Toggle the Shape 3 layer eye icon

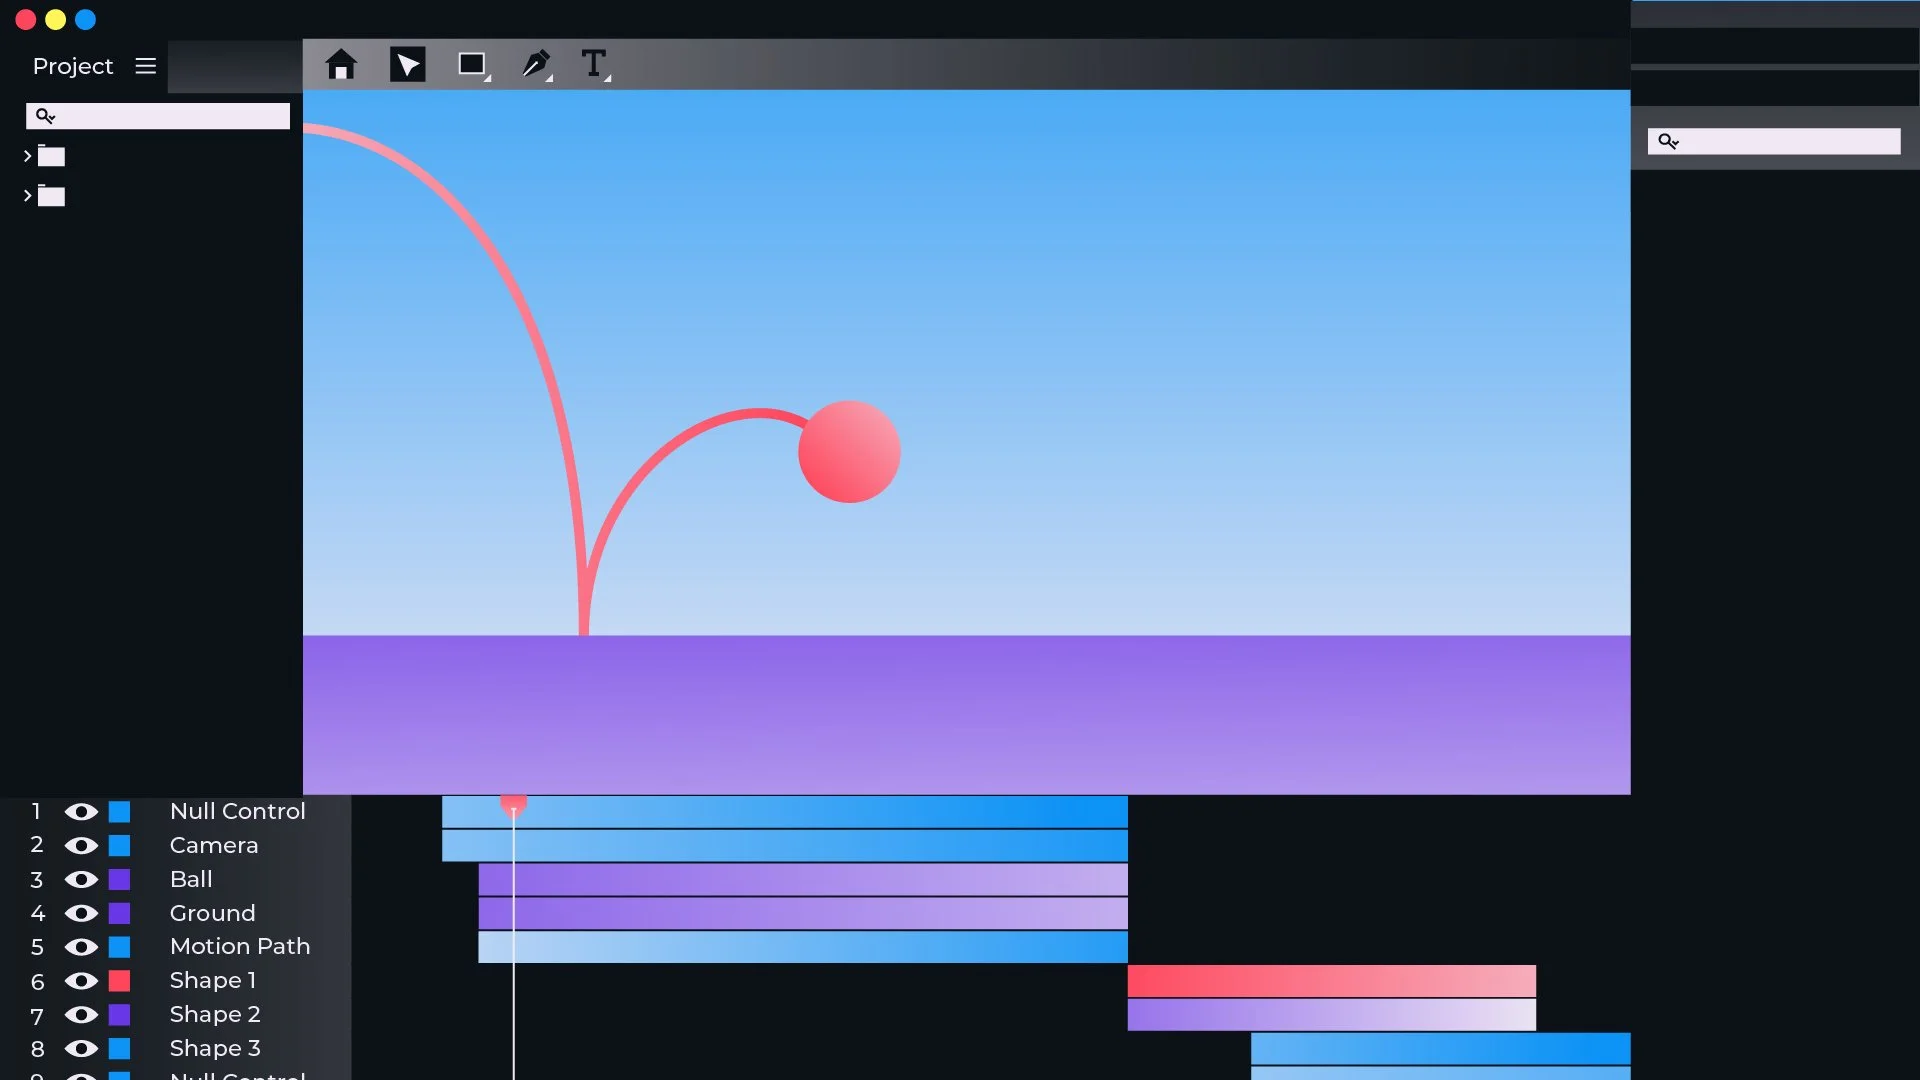click(81, 1049)
